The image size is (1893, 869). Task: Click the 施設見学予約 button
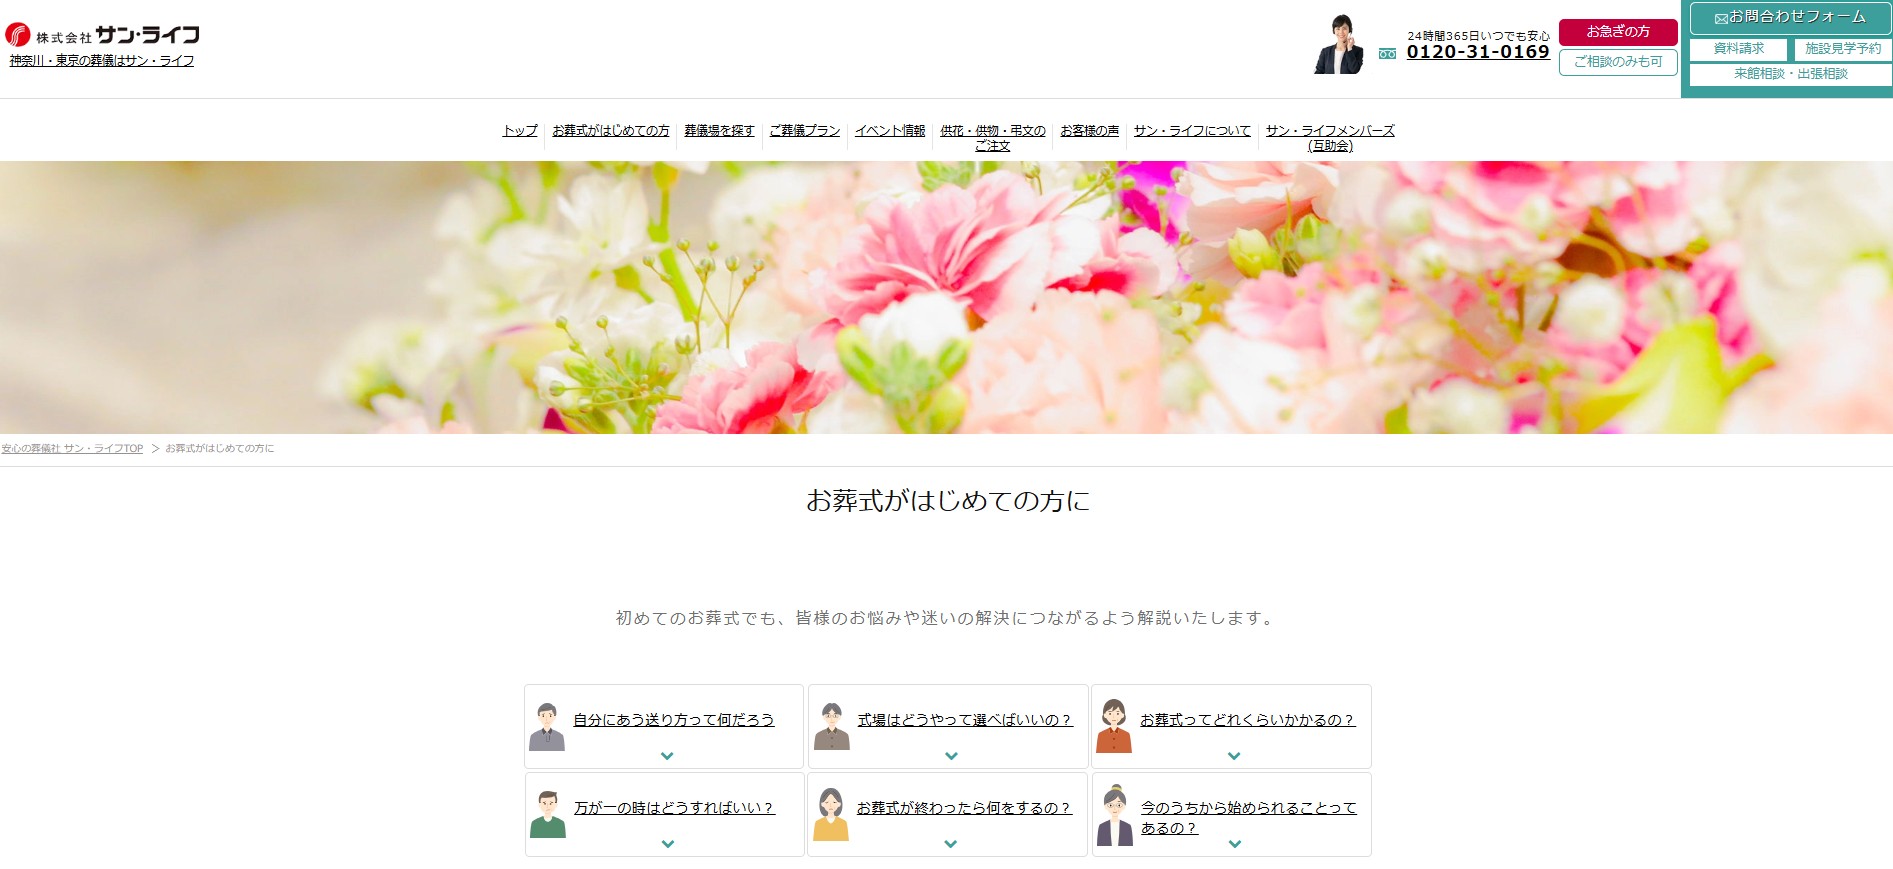pyautogui.click(x=1843, y=49)
